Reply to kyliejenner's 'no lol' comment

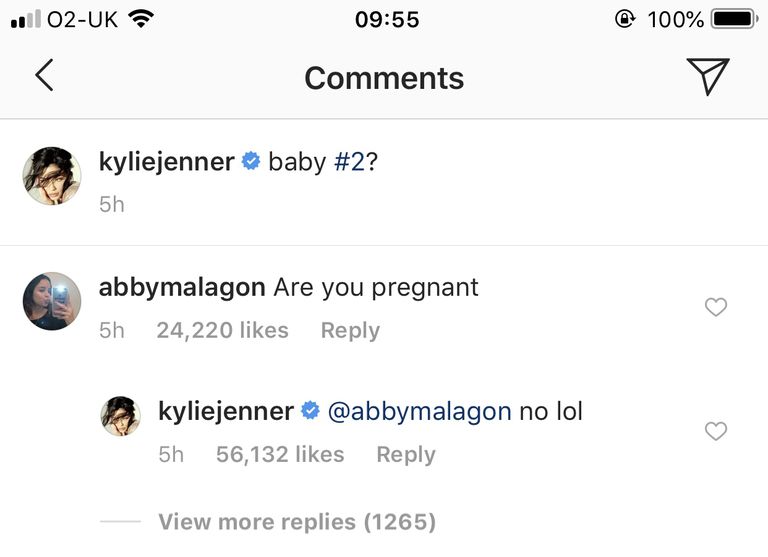406,455
